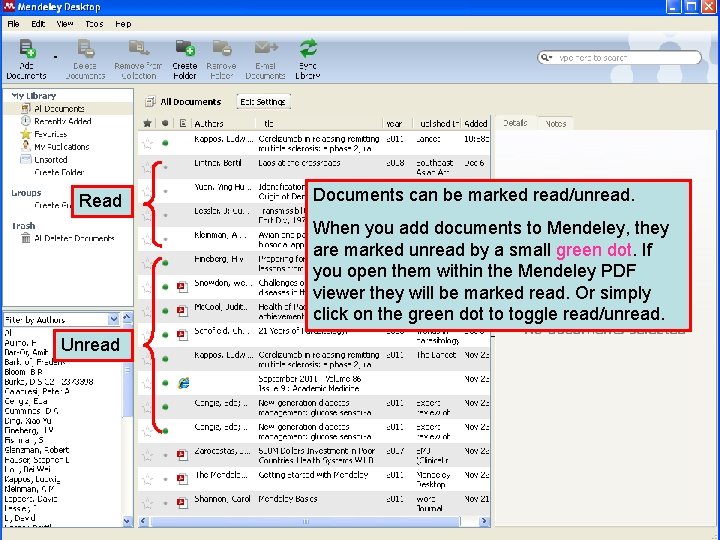This screenshot has height=540, width=720.
Task: Toggle green unread dot on Schofield row
Action: coord(165,335)
